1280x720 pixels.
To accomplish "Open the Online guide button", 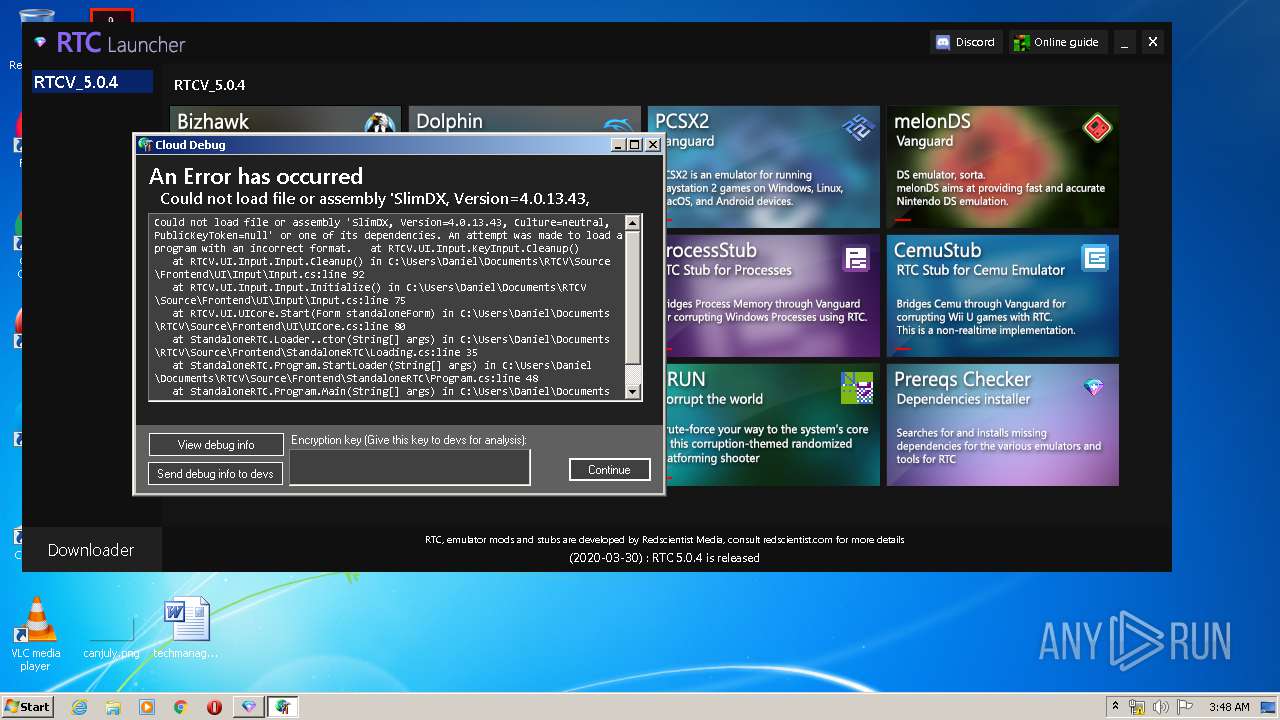I will (1057, 42).
